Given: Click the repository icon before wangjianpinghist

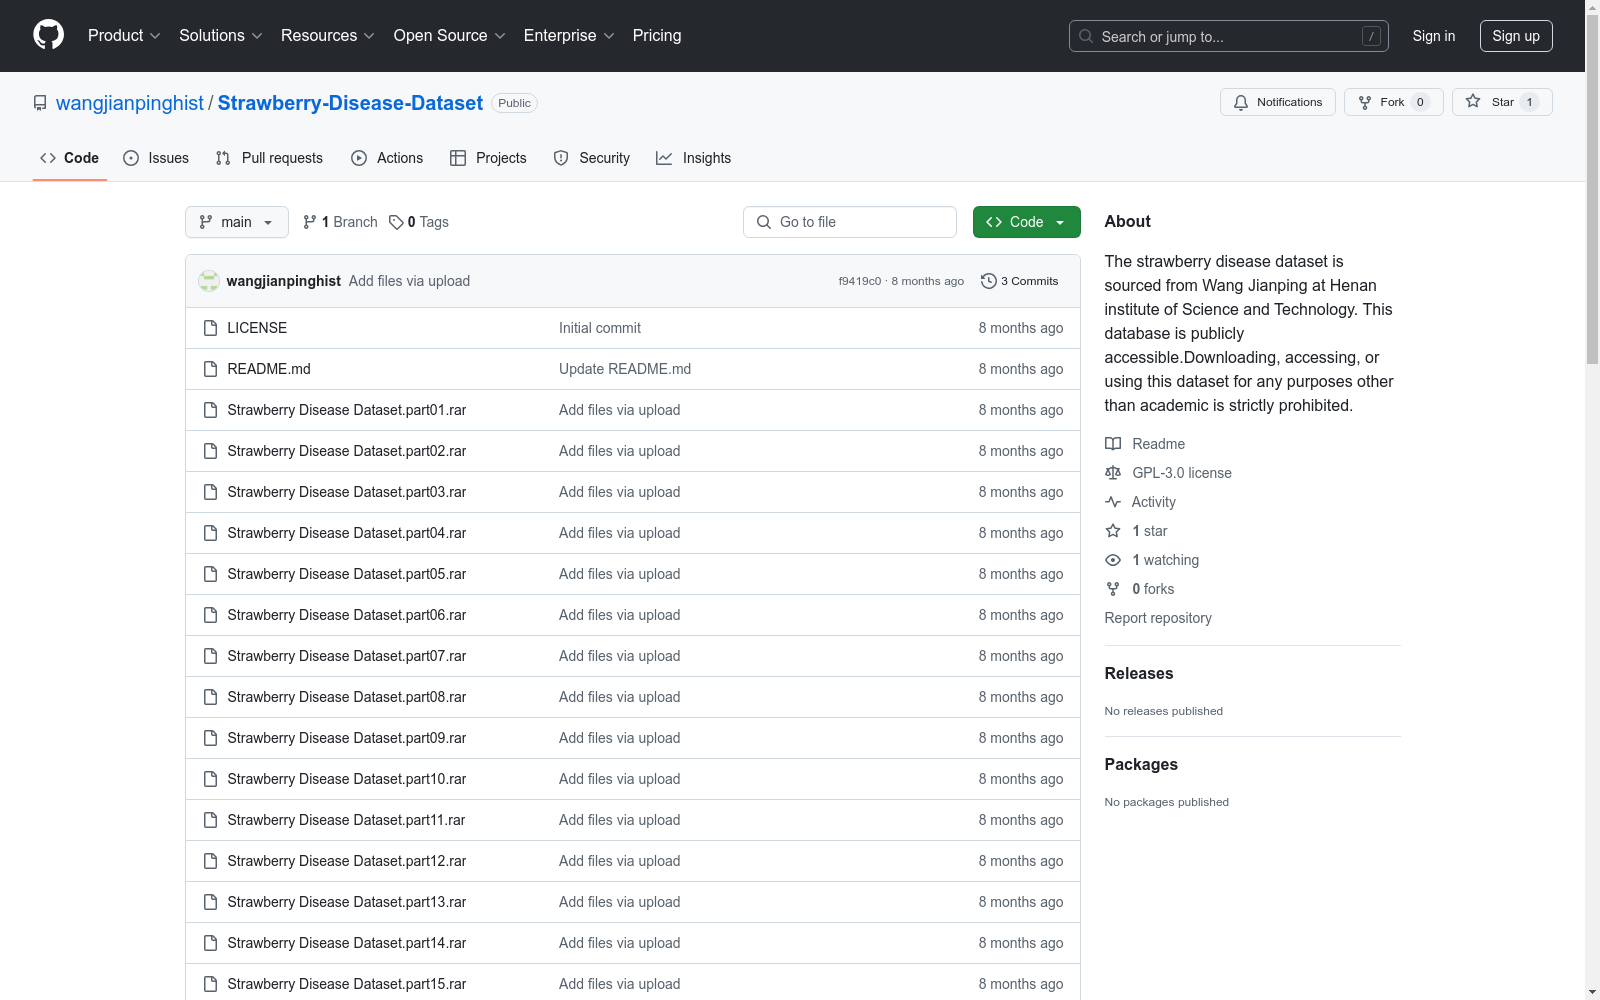Looking at the screenshot, I should pyautogui.click(x=40, y=103).
